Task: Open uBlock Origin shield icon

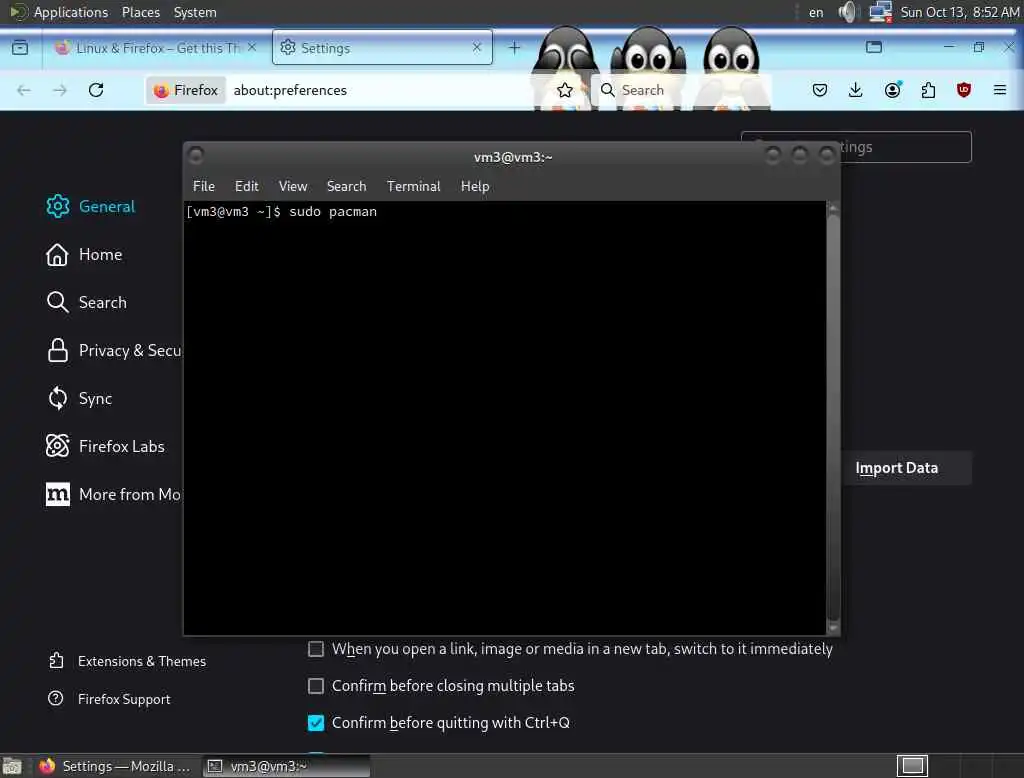Action: coord(964,90)
